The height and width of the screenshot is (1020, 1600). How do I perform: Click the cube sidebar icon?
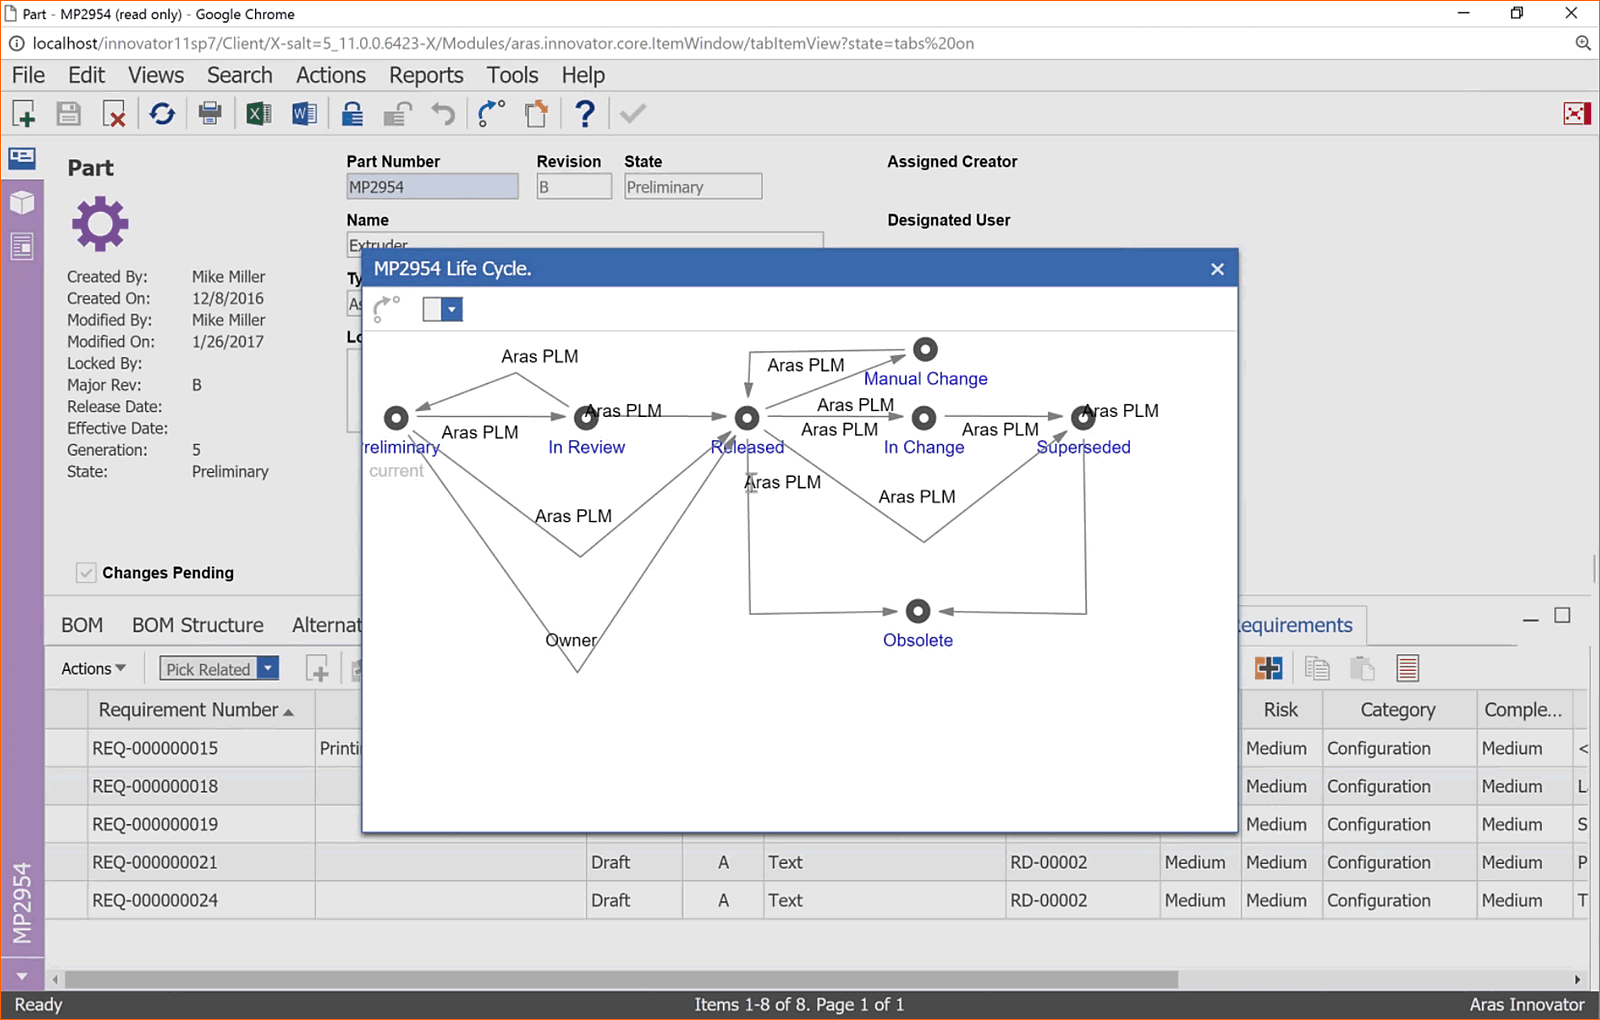point(22,202)
